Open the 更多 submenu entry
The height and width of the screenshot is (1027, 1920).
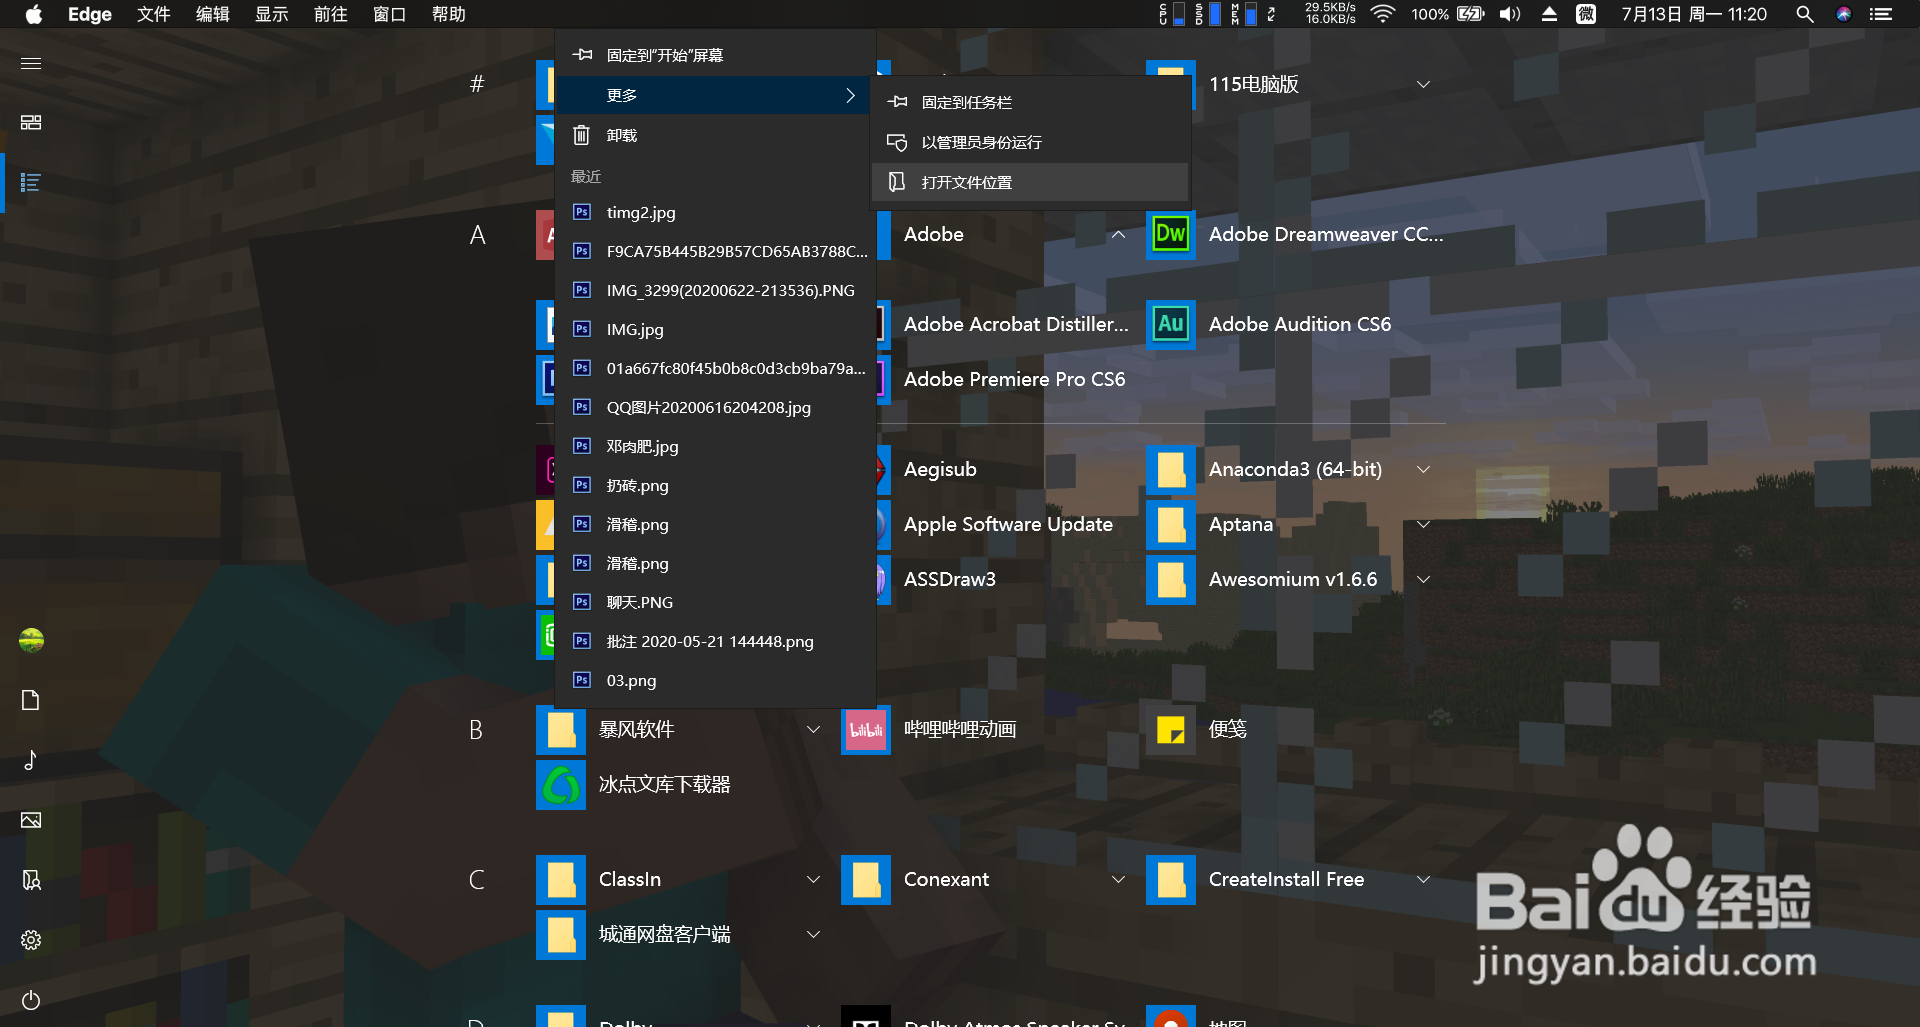point(715,95)
